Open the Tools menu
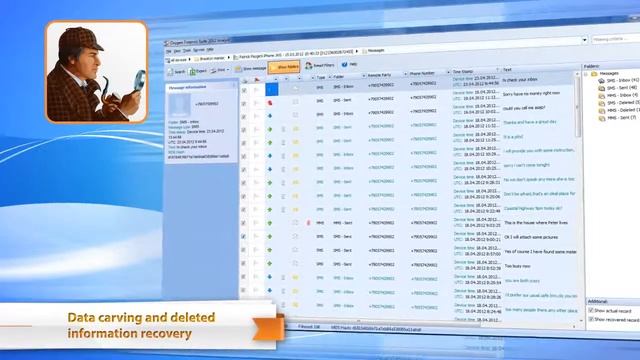 tap(187, 51)
